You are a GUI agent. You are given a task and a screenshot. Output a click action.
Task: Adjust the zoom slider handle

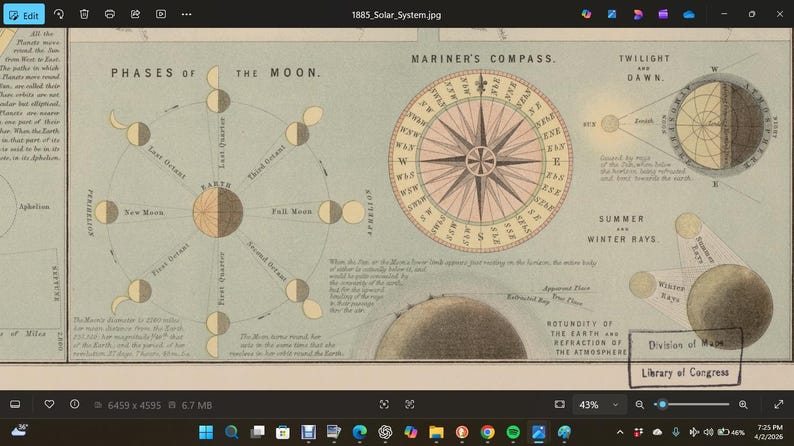tap(662, 404)
